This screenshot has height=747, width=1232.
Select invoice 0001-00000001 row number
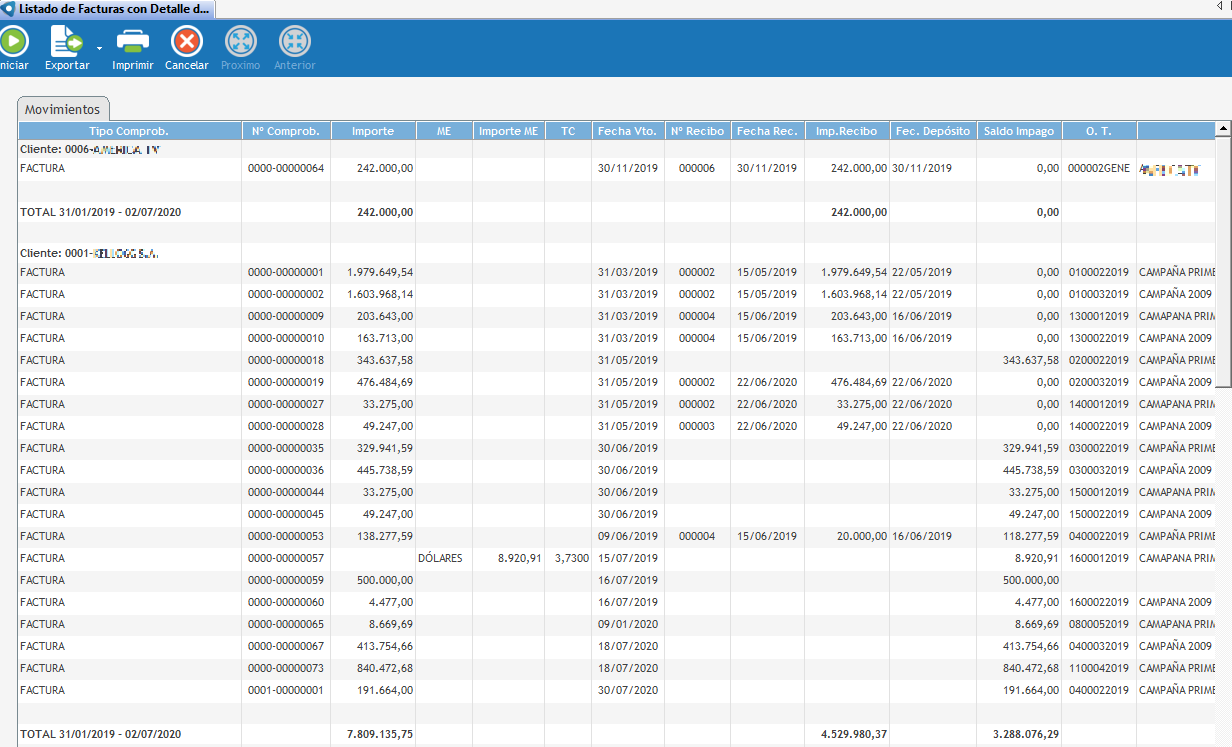tap(286, 690)
